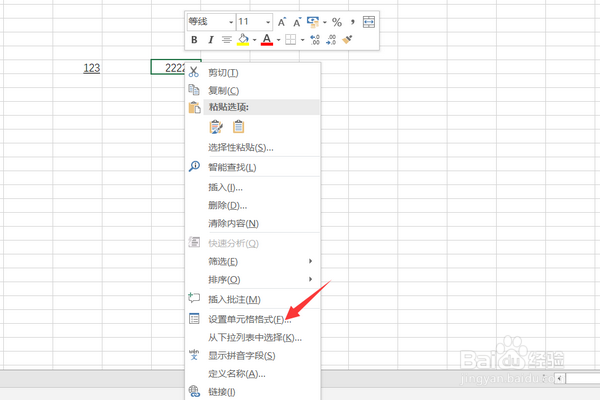
Task: Select 清除内容(N) menu item
Action: 252,224
